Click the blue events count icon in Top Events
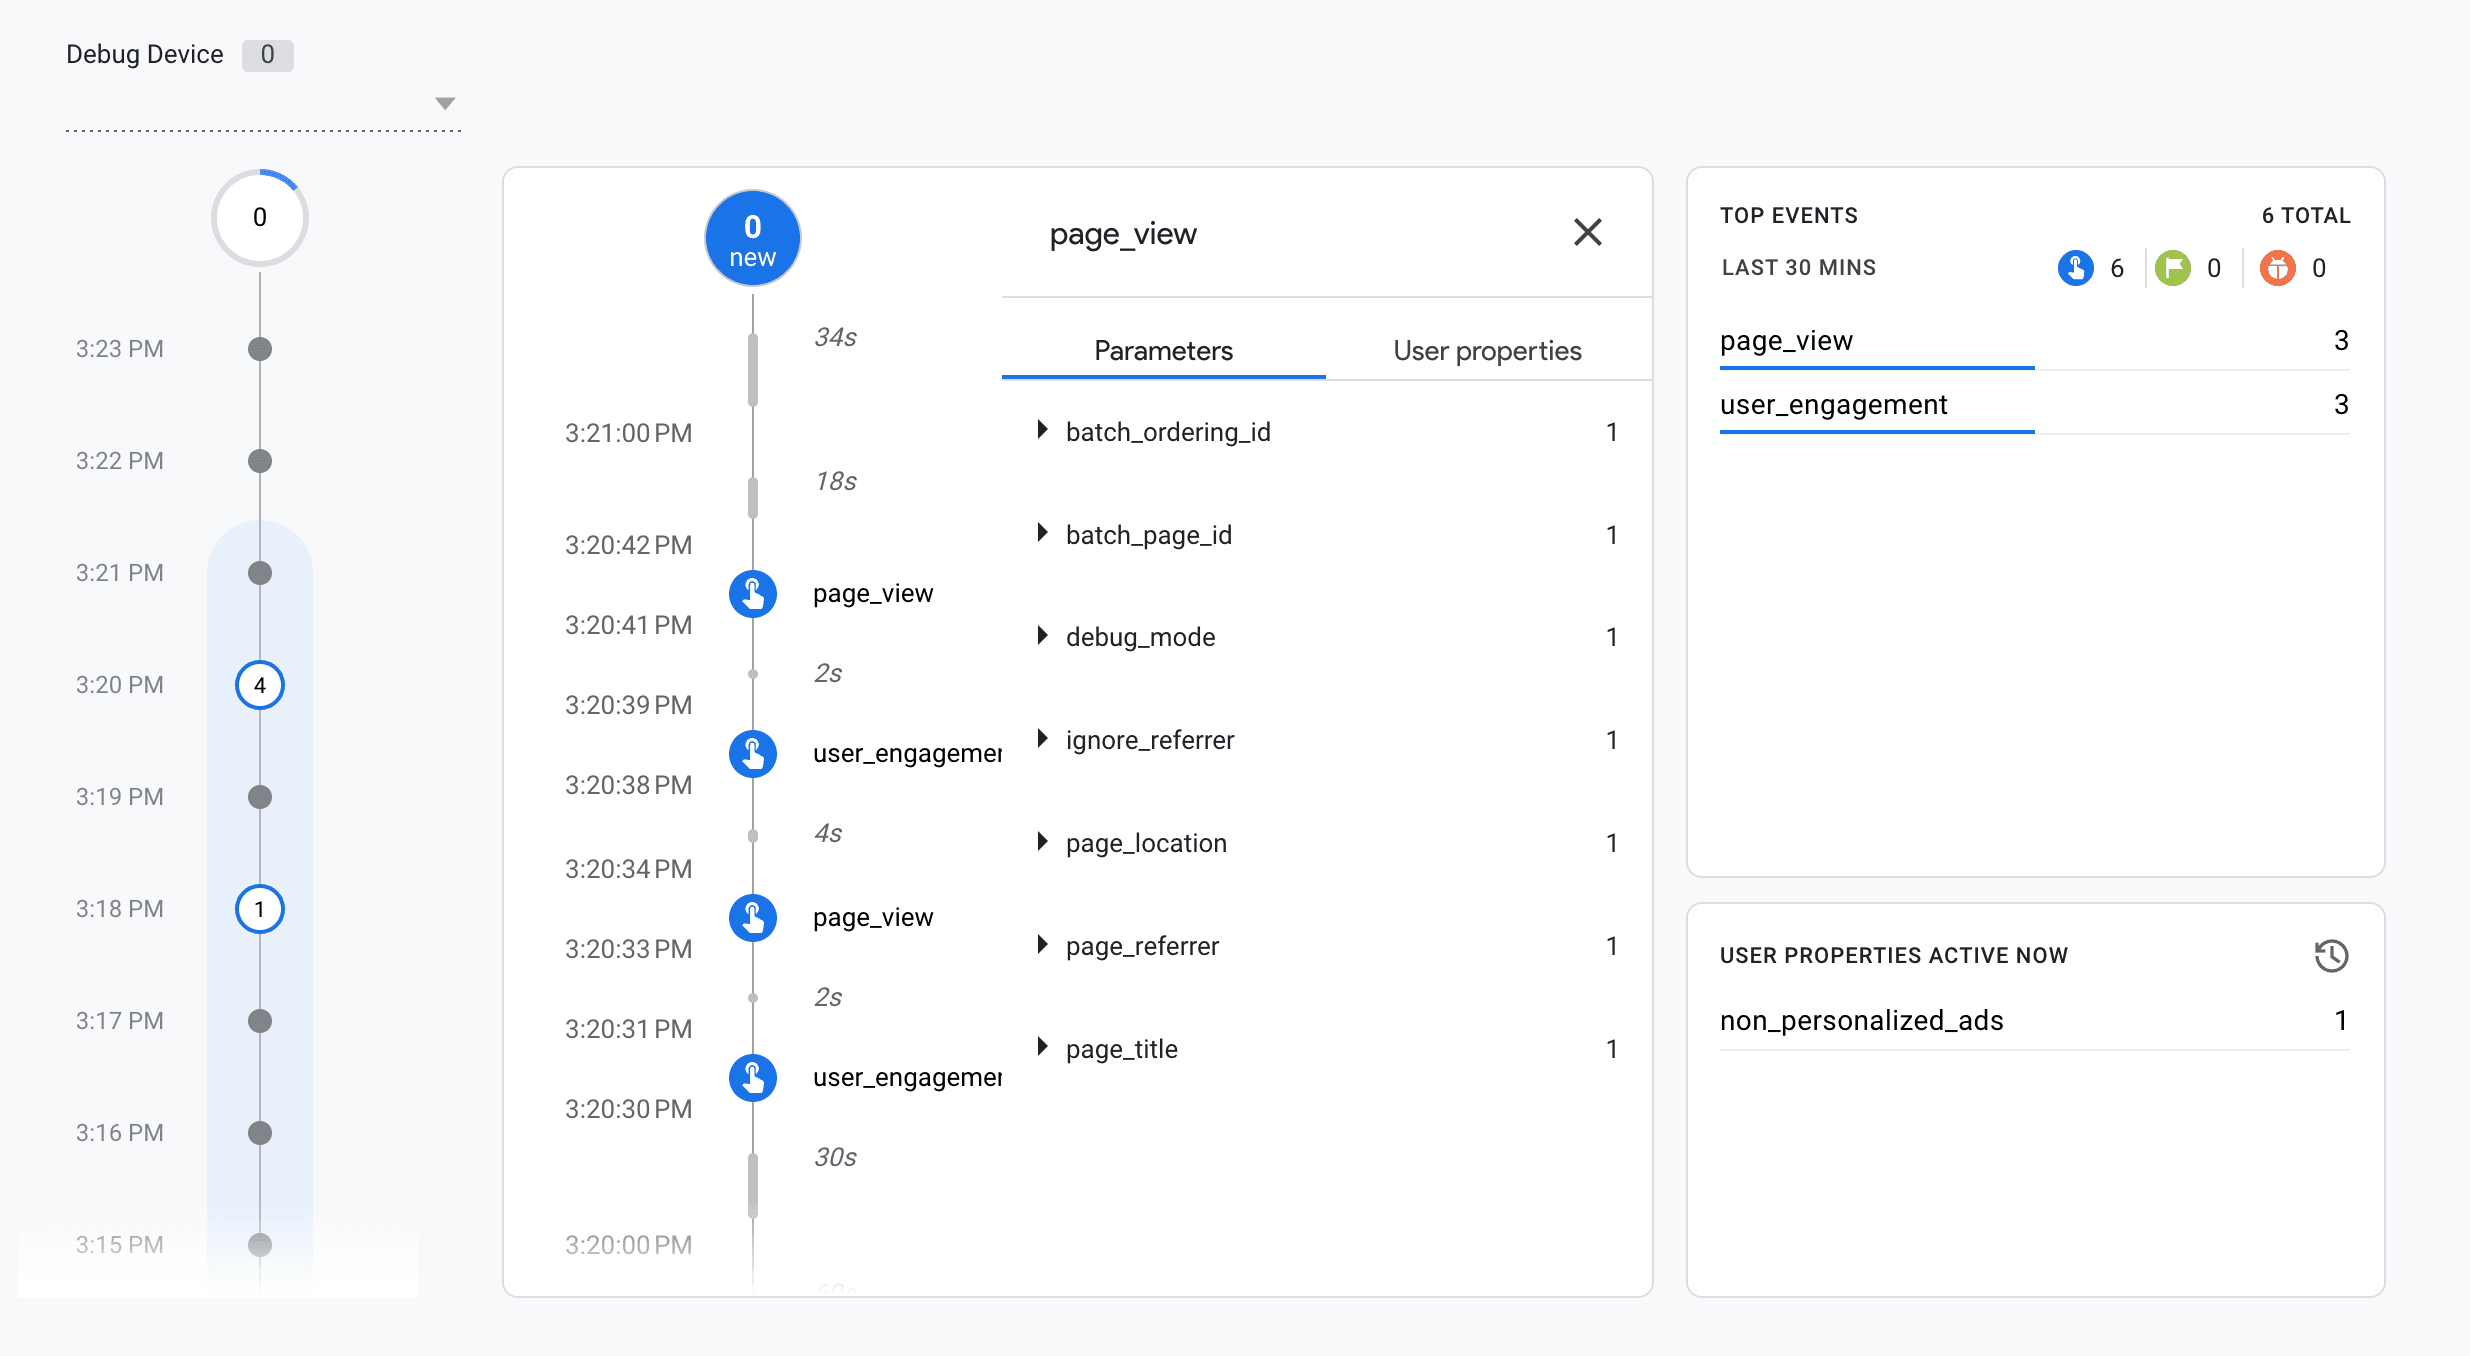Image resolution: width=2470 pixels, height=1356 pixels. click(x=2076, y=268)
